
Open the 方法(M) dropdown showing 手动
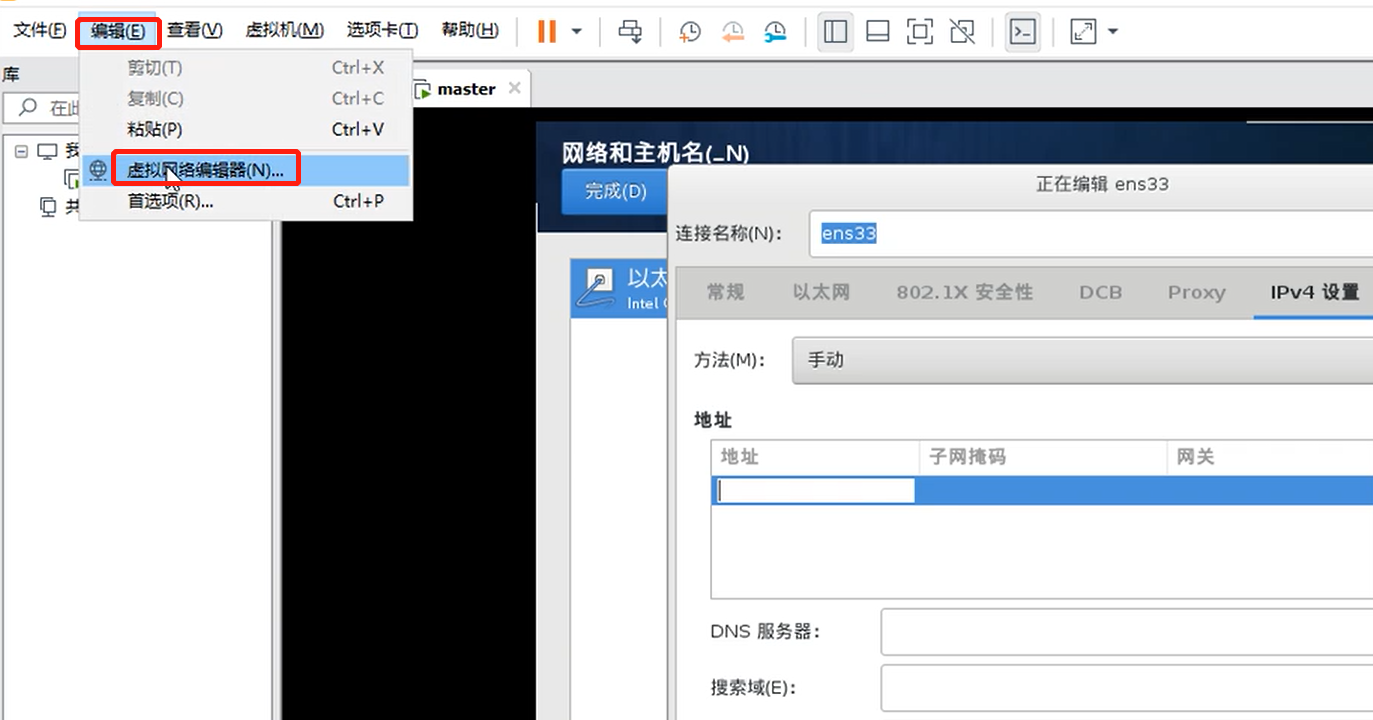[x=1082, y=360]
